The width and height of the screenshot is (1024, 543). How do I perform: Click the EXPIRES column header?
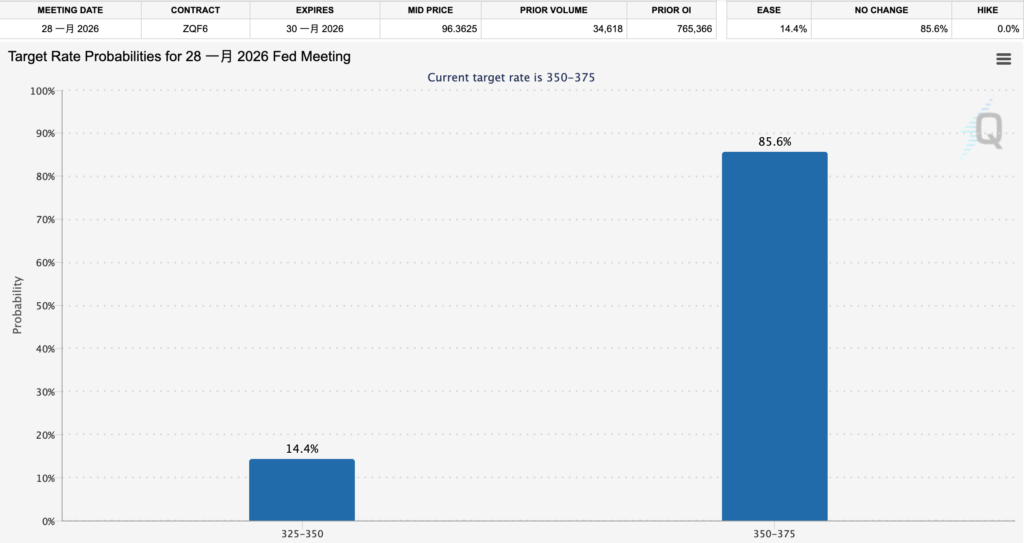point(313,10)
